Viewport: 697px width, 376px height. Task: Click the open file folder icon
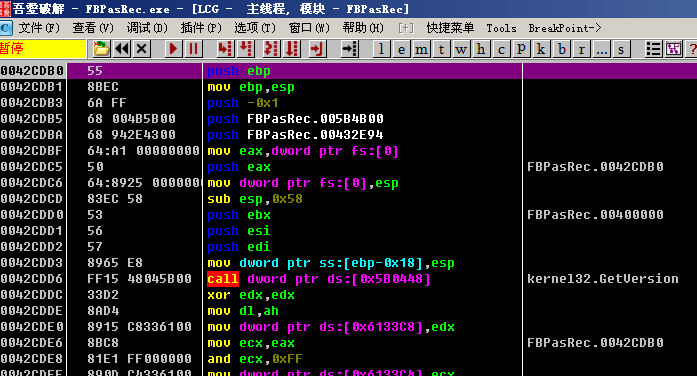(101, 48)
